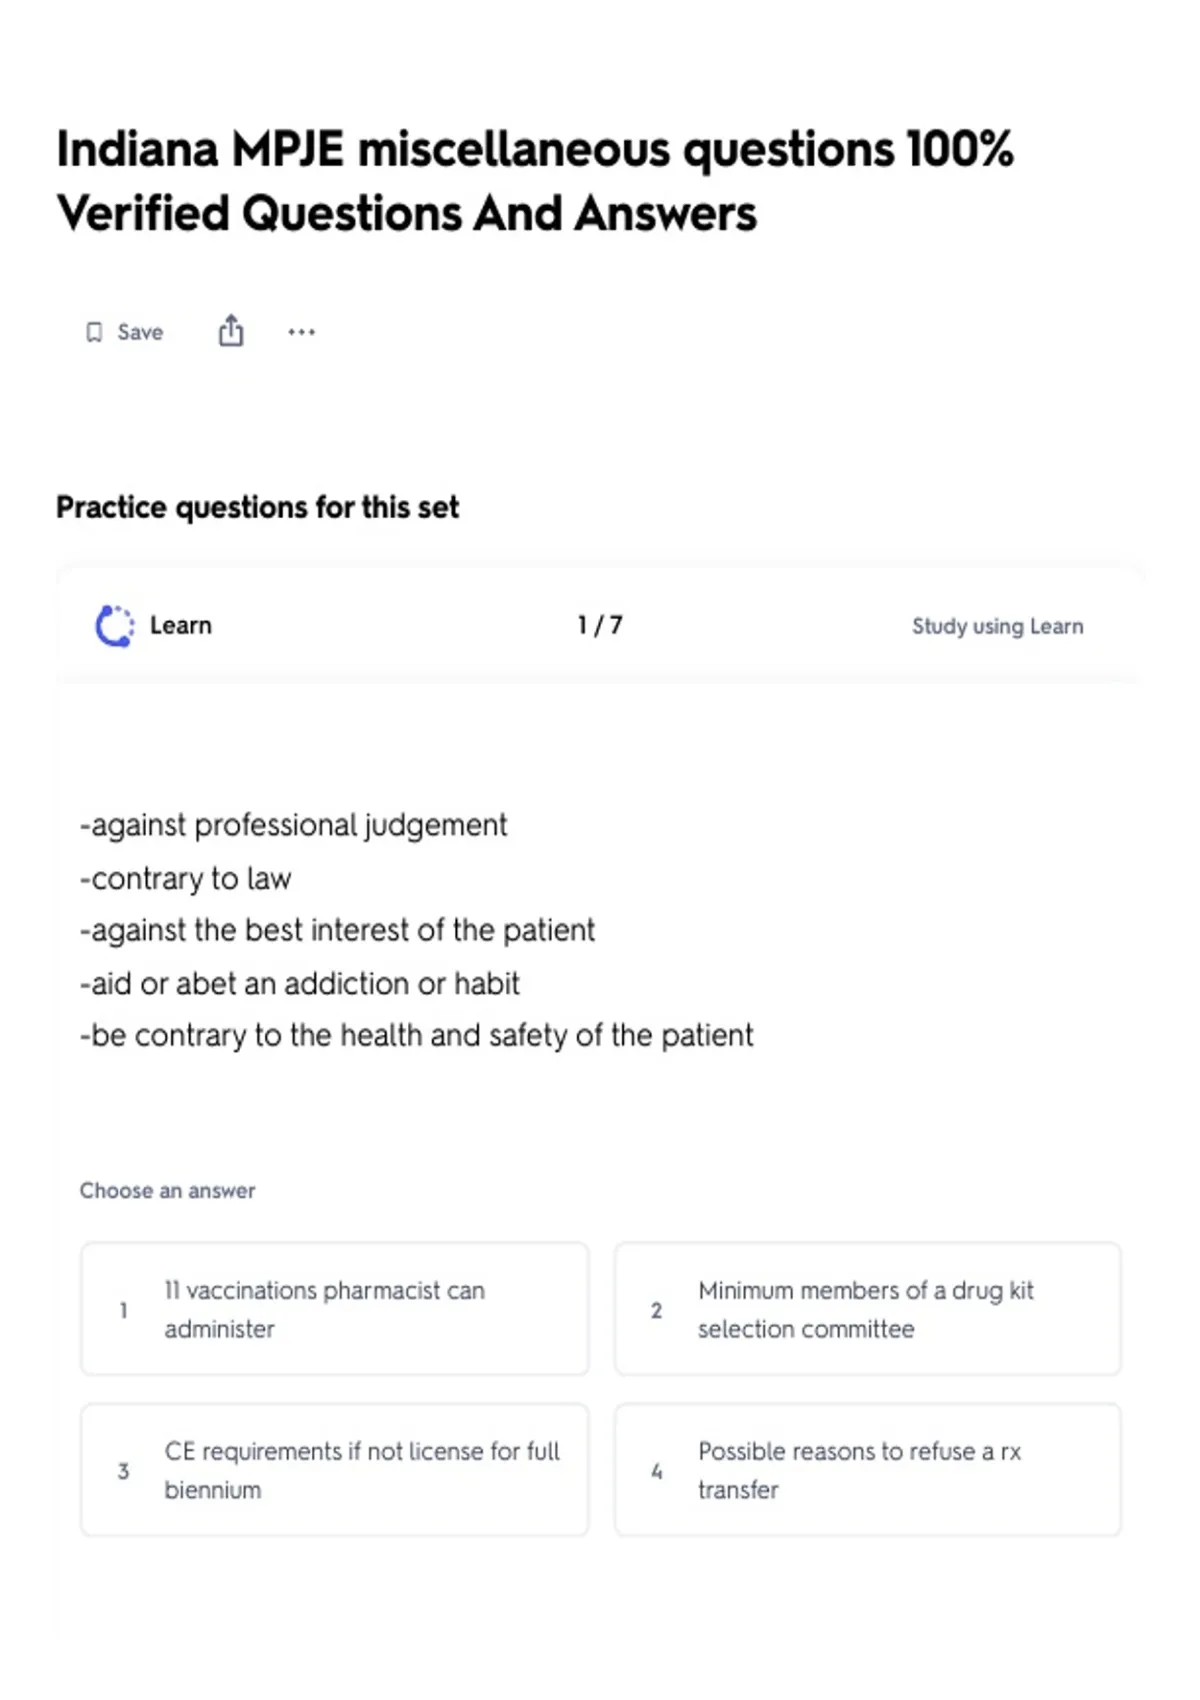1200x1700 pixels.
Task: Click the Practice questions for this set heading
Action: pyautogui.click(x=258, y=508)
